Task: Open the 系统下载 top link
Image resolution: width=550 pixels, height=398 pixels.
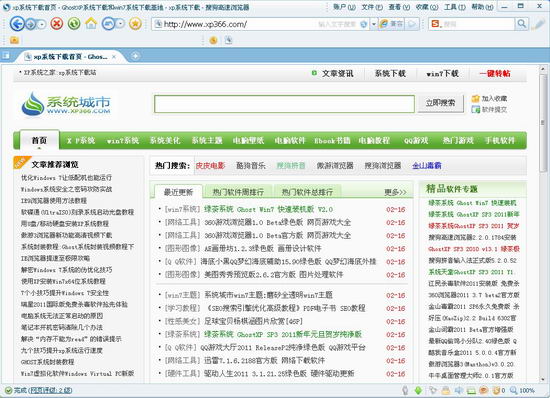Action: [390, 74]
